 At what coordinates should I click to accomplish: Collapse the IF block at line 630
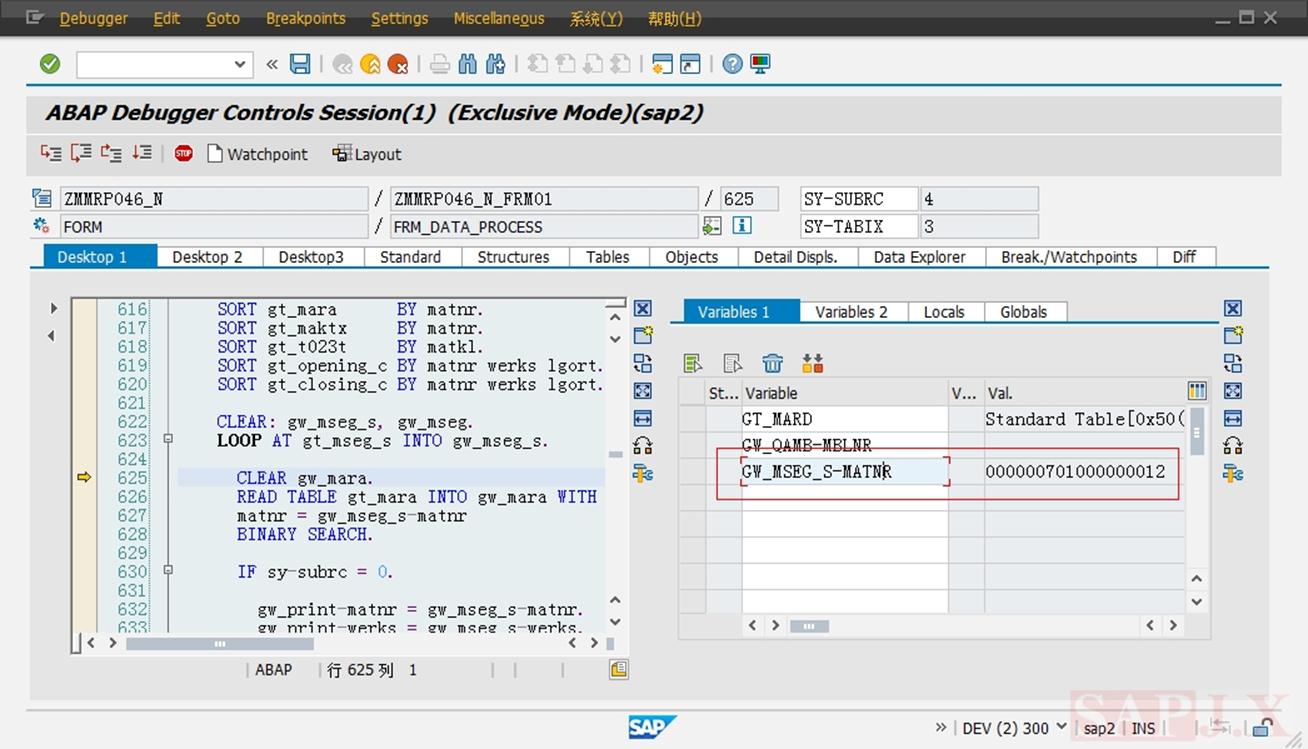168,570
